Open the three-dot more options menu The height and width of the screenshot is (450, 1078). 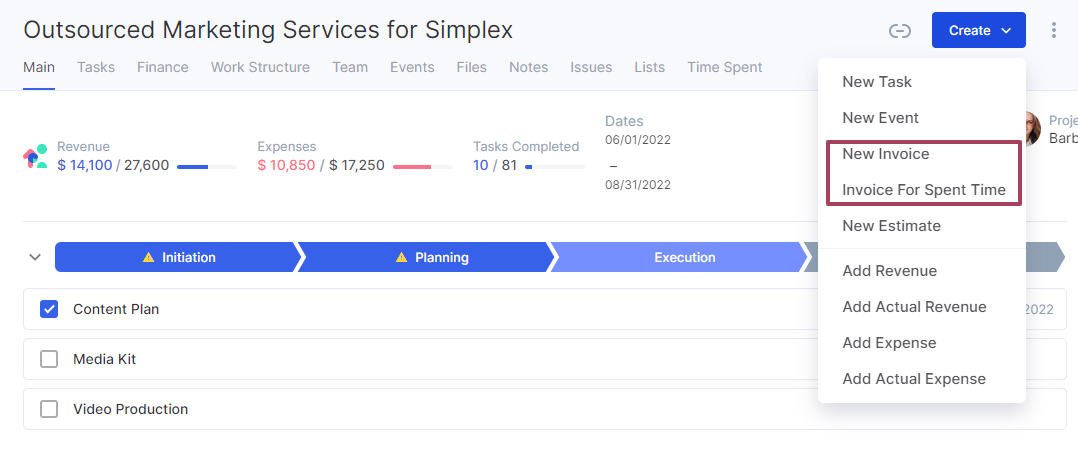pos(1053,30)
